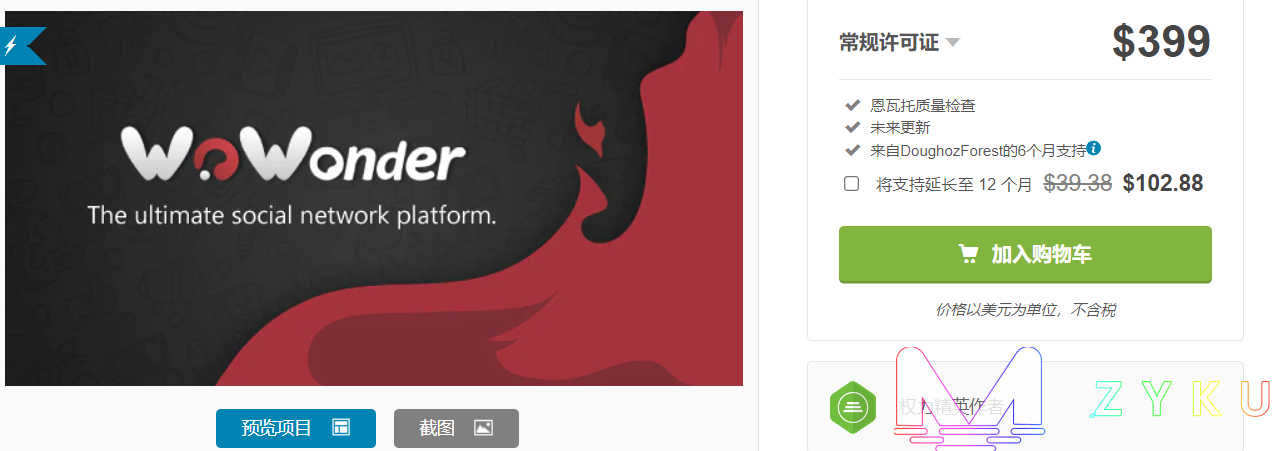Image resolution: width=1276 pixels, height=451 pixels.
Task: Expand the 常规许可证 dropdown arrow
Action: (x=953, y=42)
